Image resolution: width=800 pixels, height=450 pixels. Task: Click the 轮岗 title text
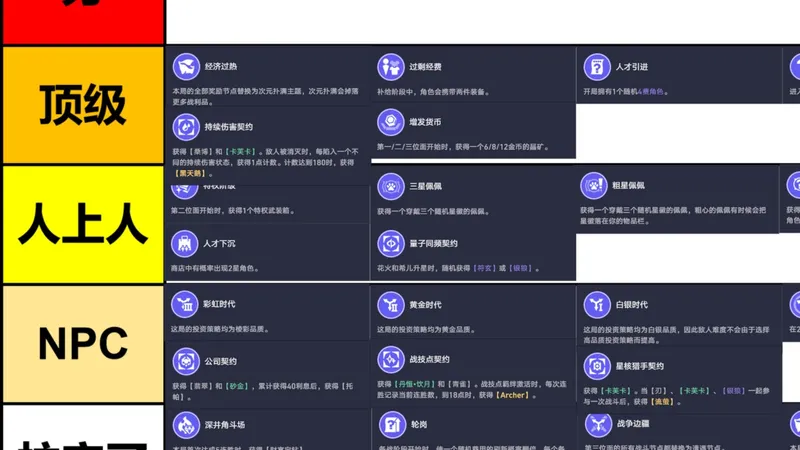pos(418,424)
